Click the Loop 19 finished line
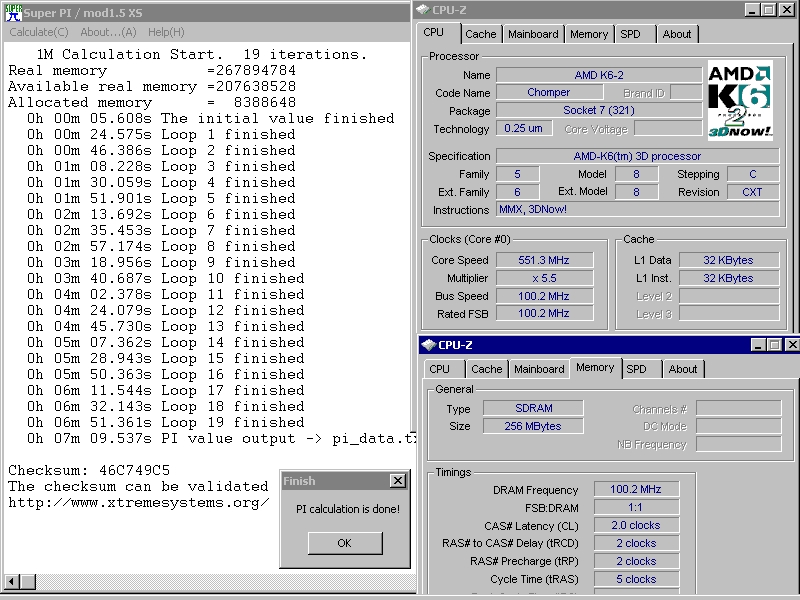The image size is (800, 600). 166,422
